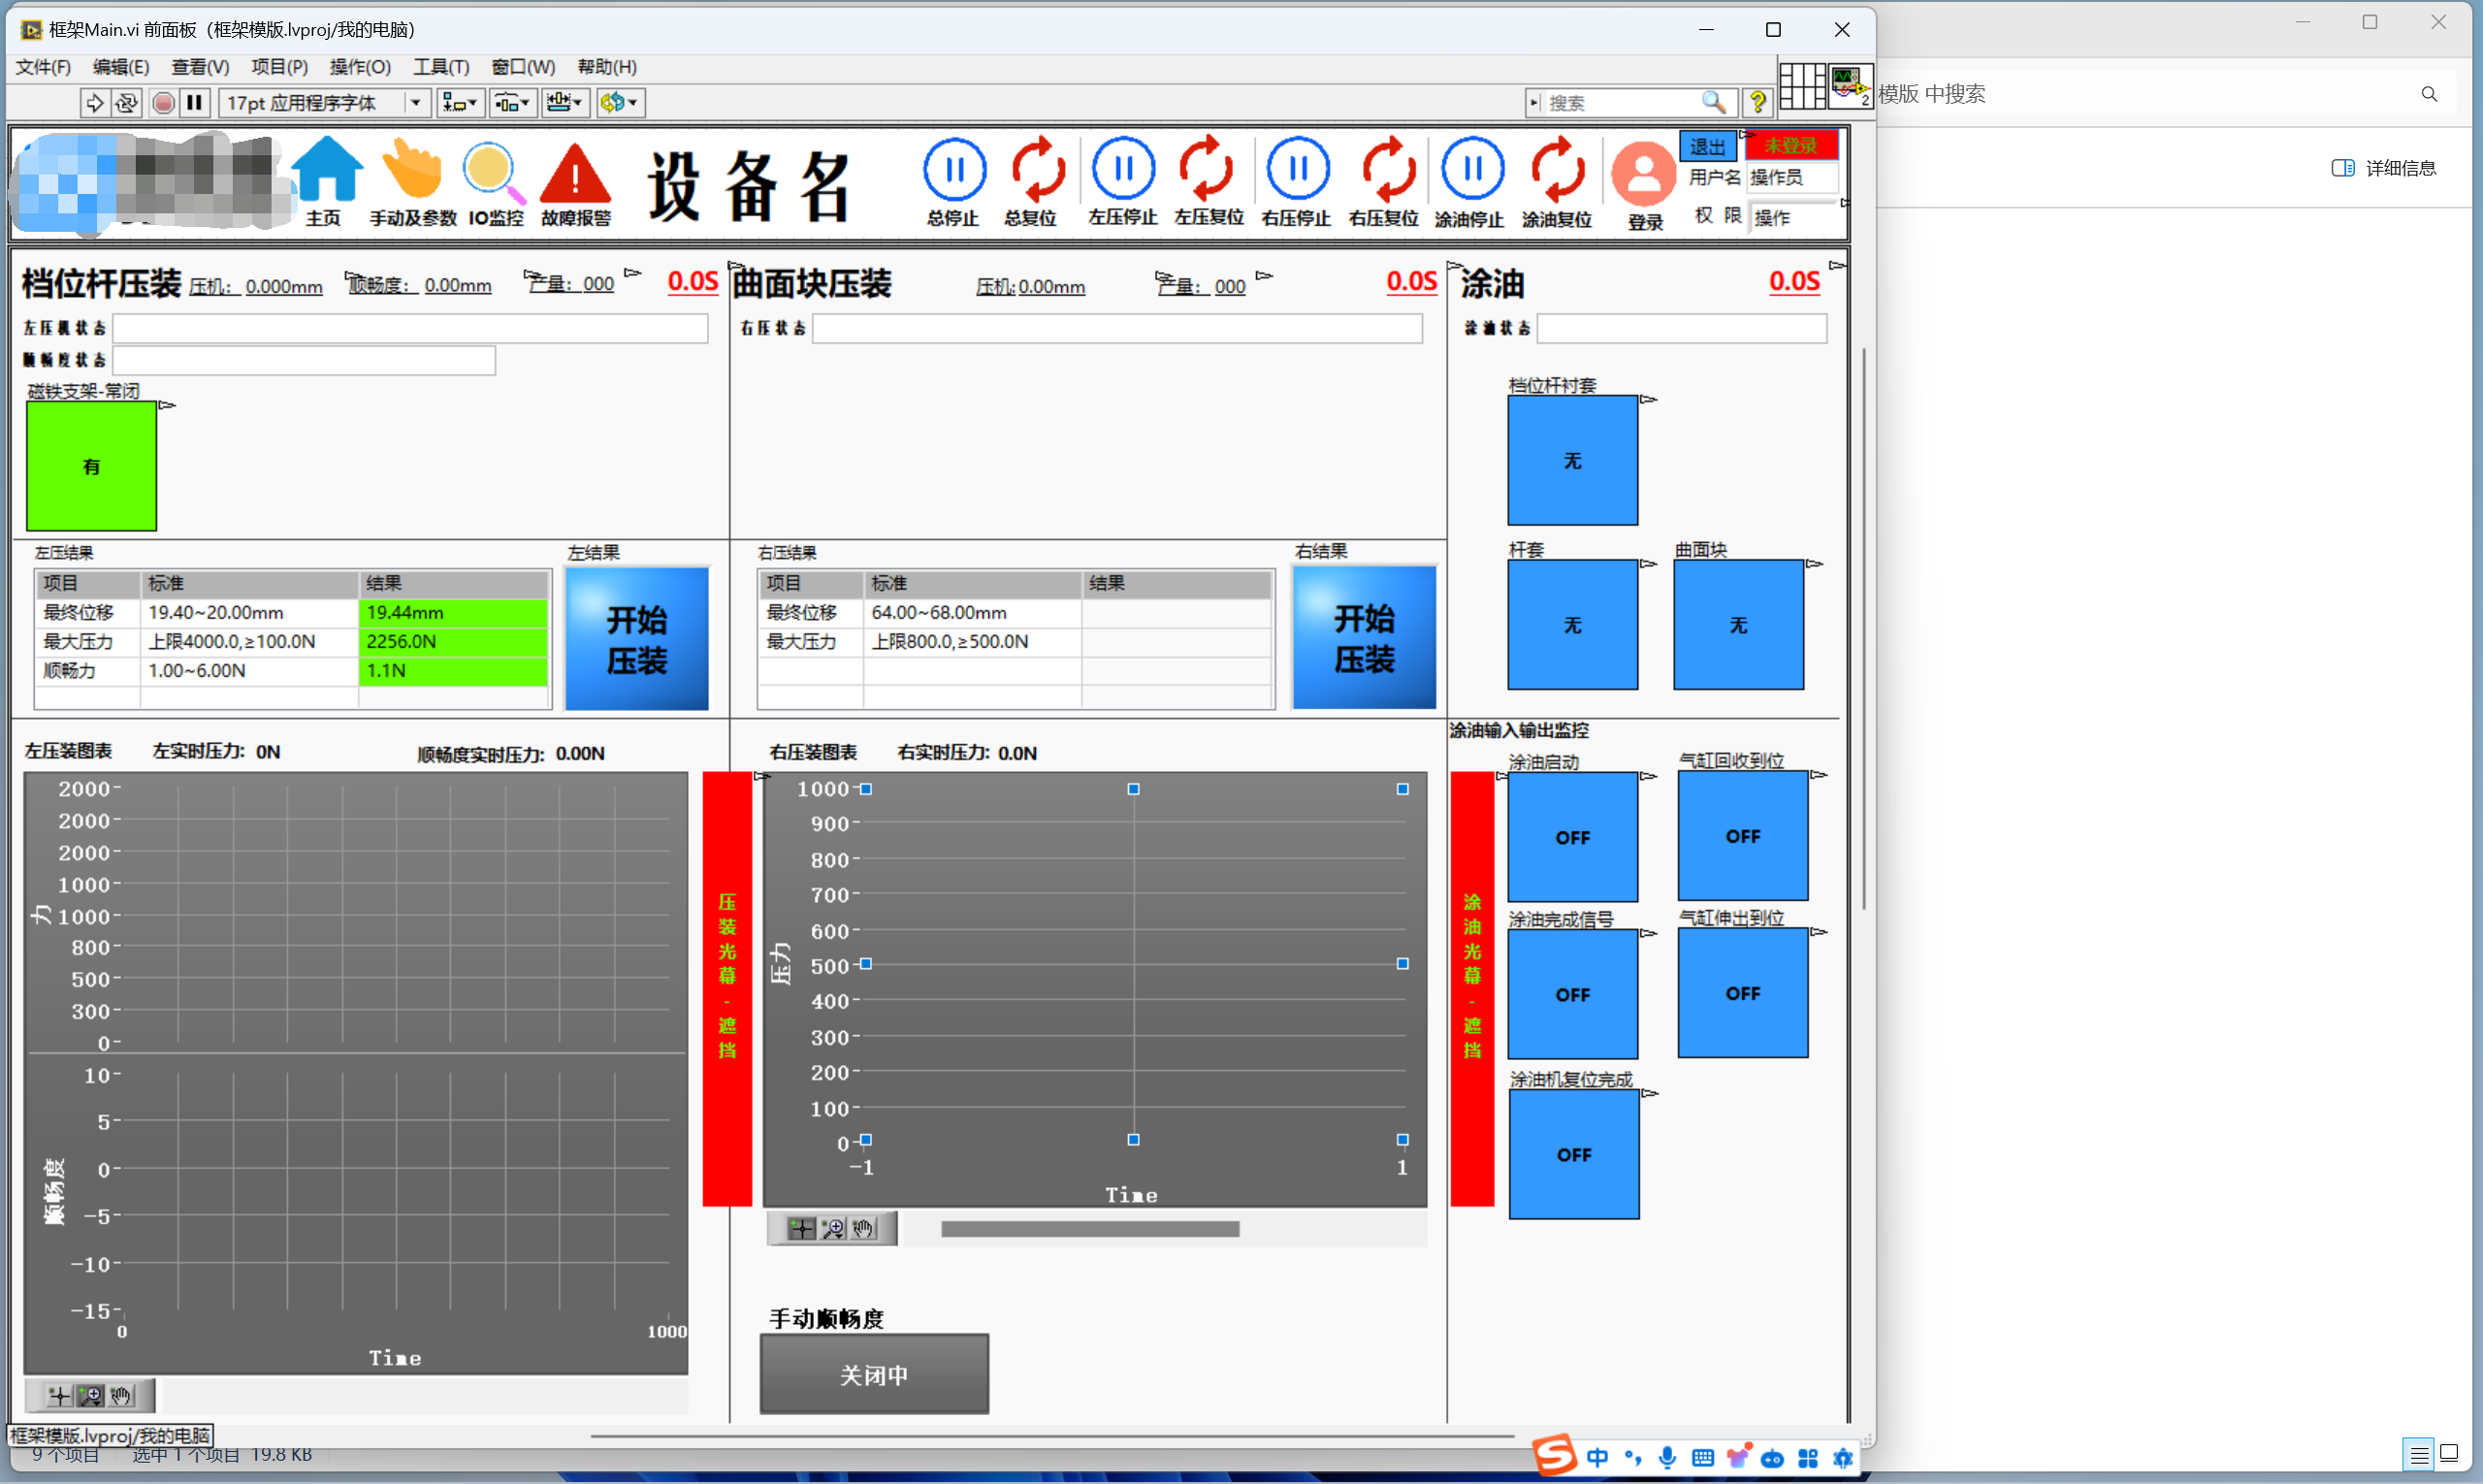Toggle the 杆套 blue indicator
The height and width of the screenshot is (1484, 2483).
tap(1572, 624)
